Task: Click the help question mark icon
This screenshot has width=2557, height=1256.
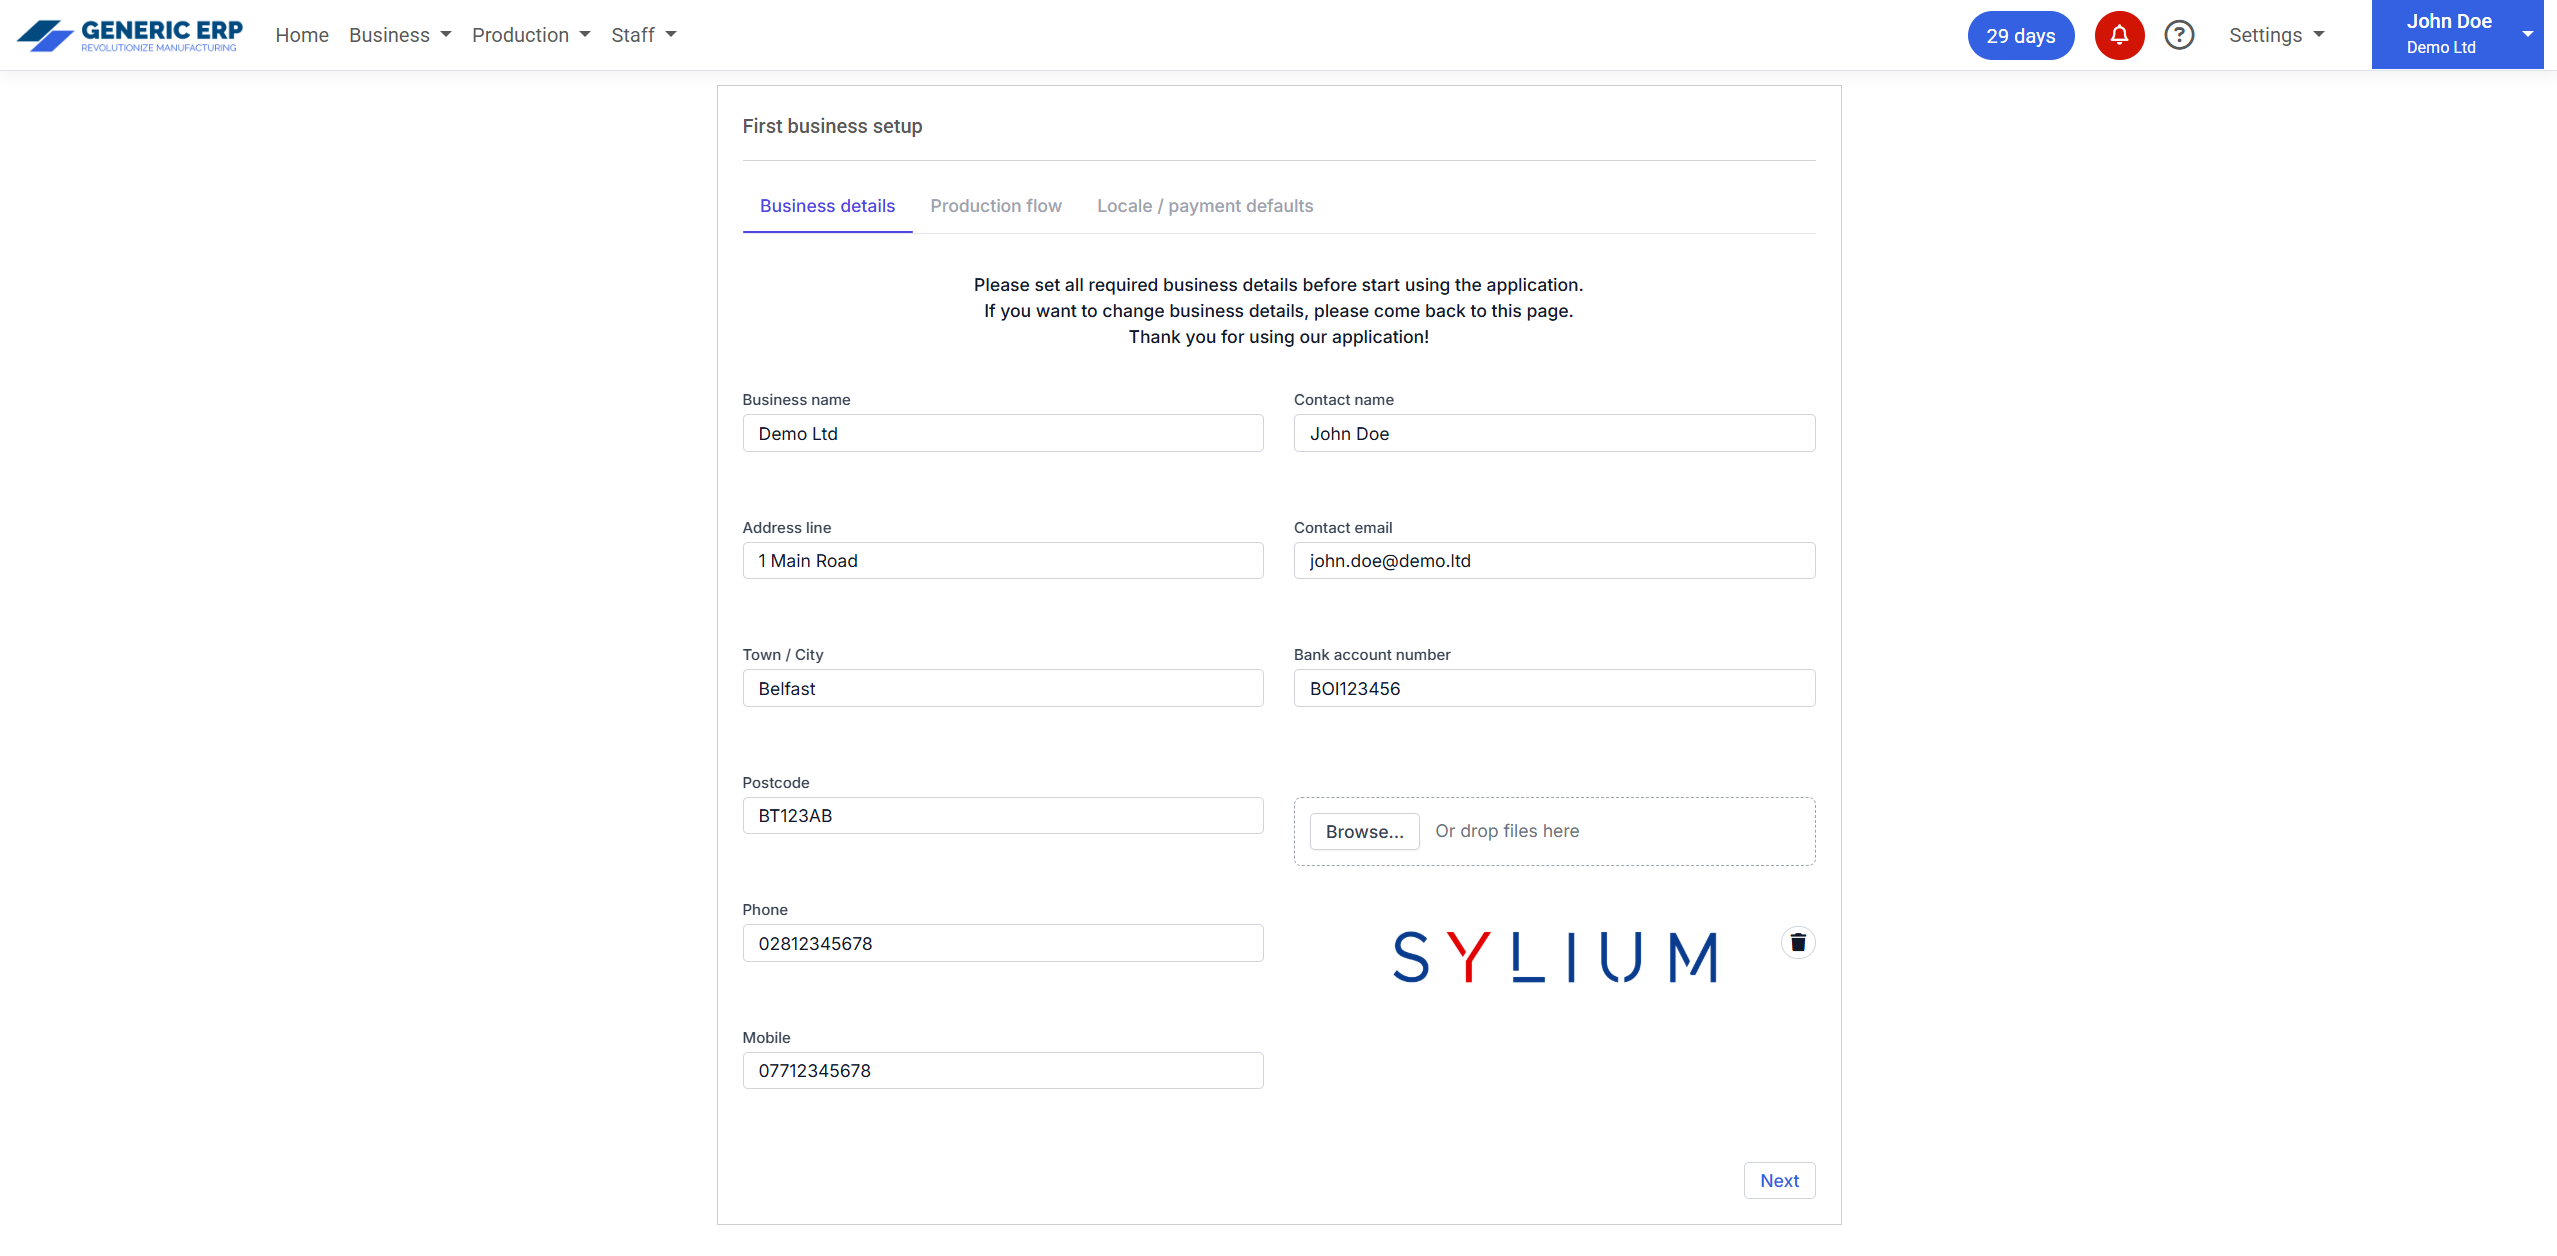Action: (2178, 35)
